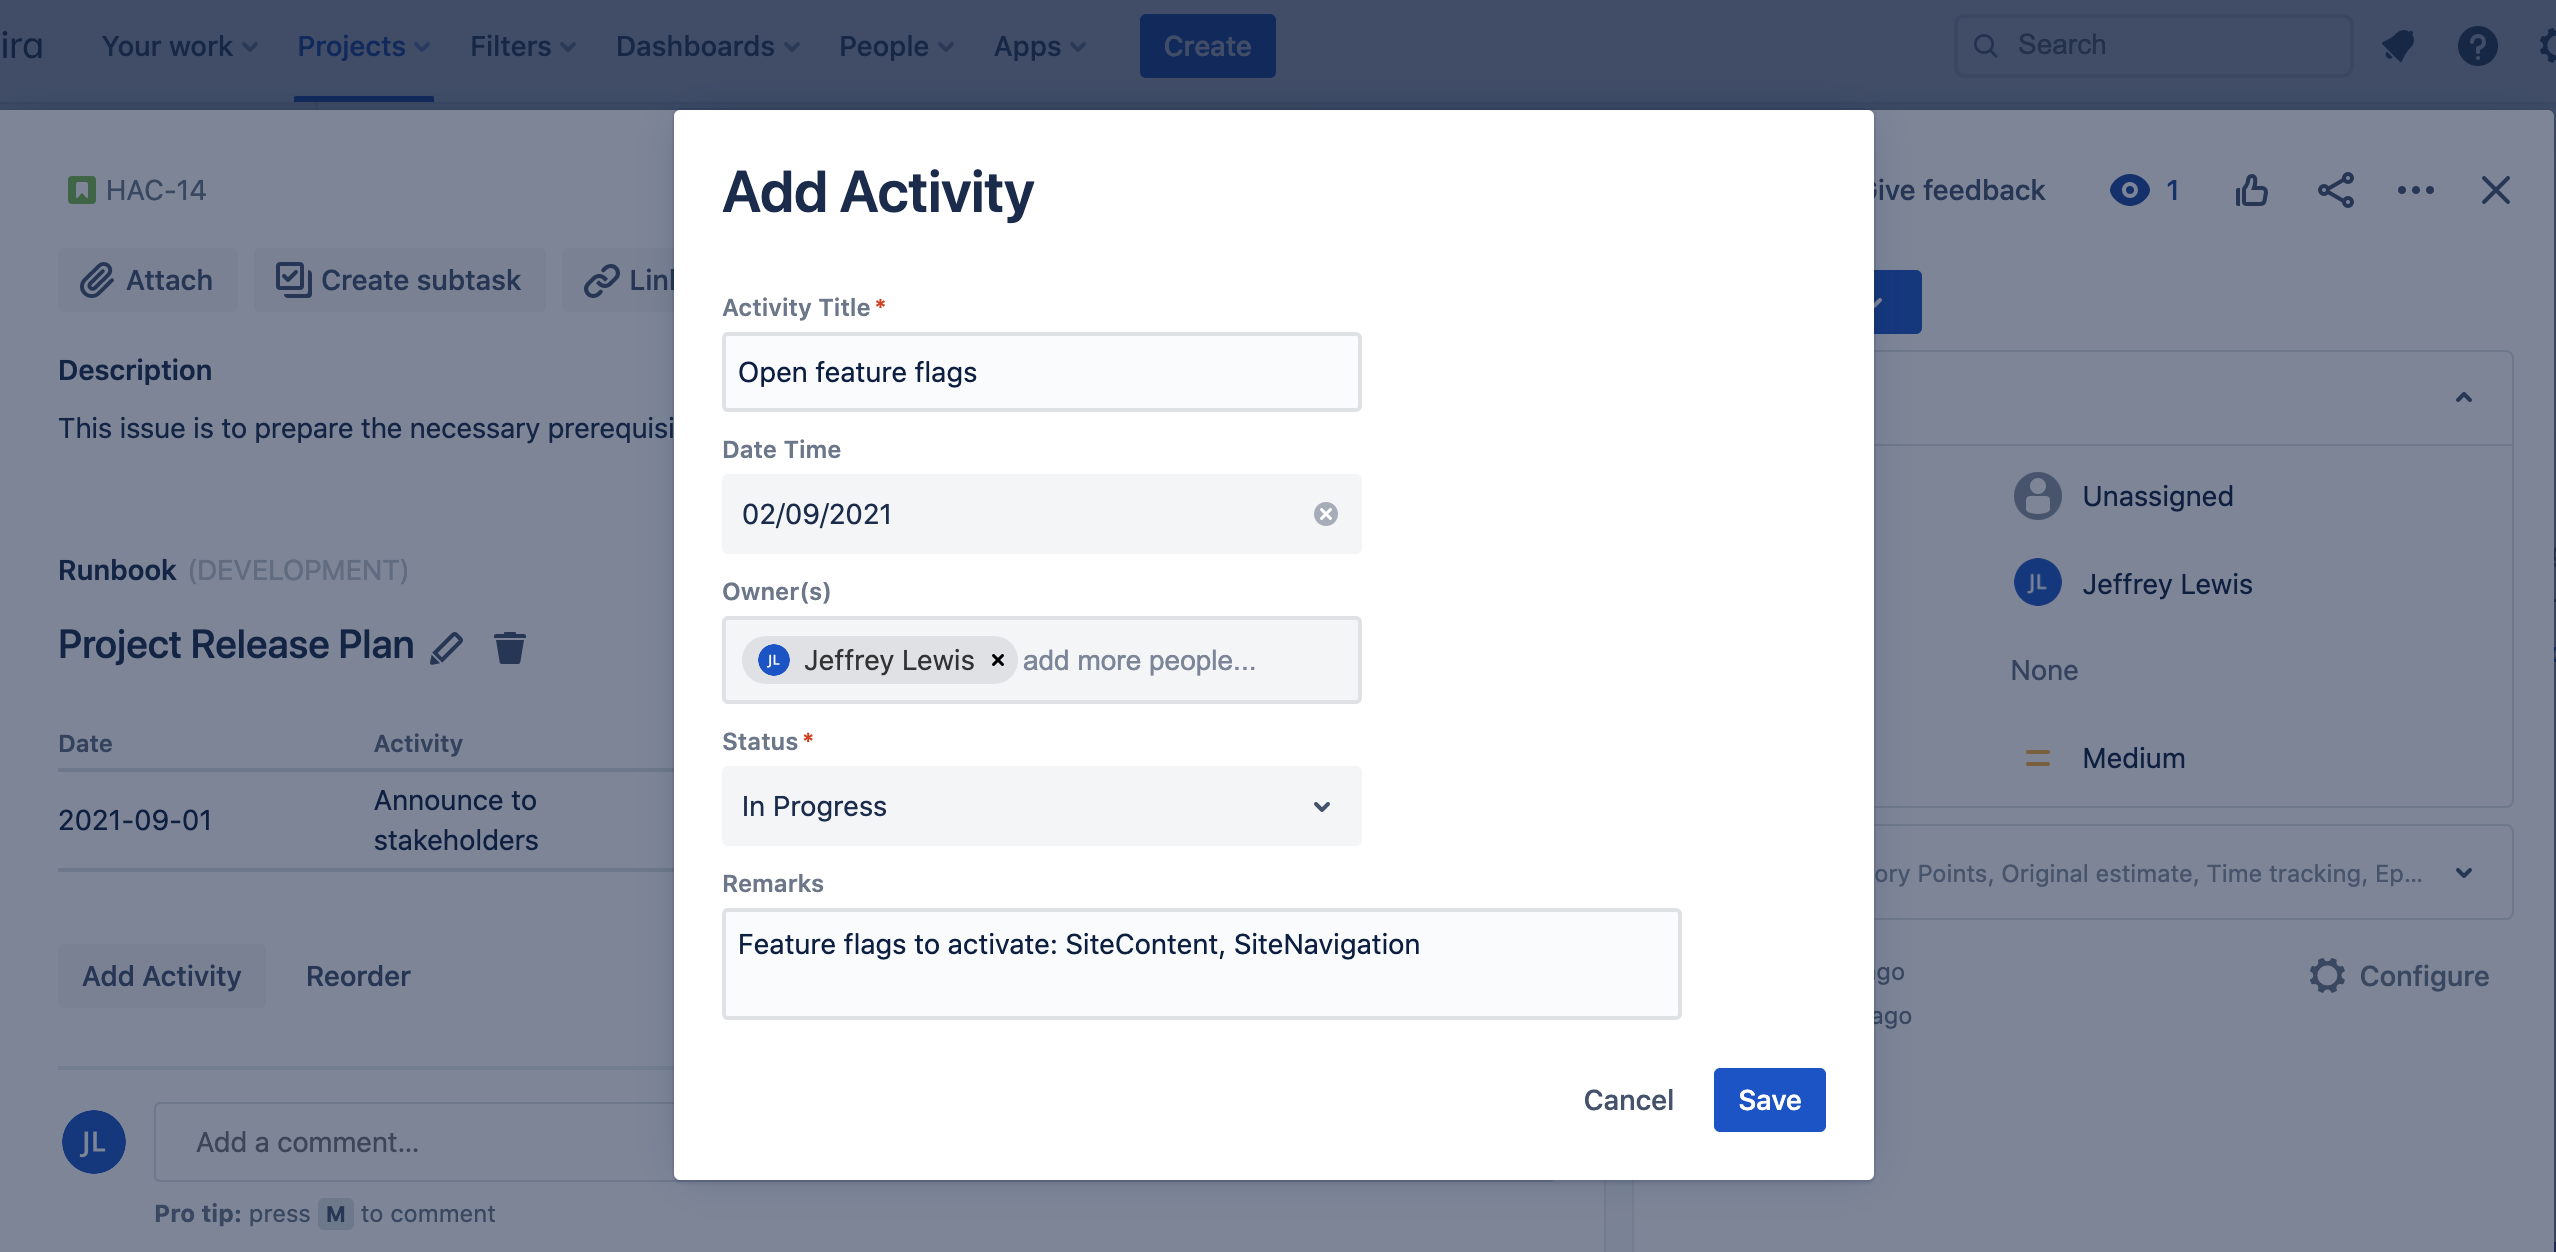2556x1252 pixels.
Task: Open the Projects menu
Action: pyautogui.click(x=363, y=46)
